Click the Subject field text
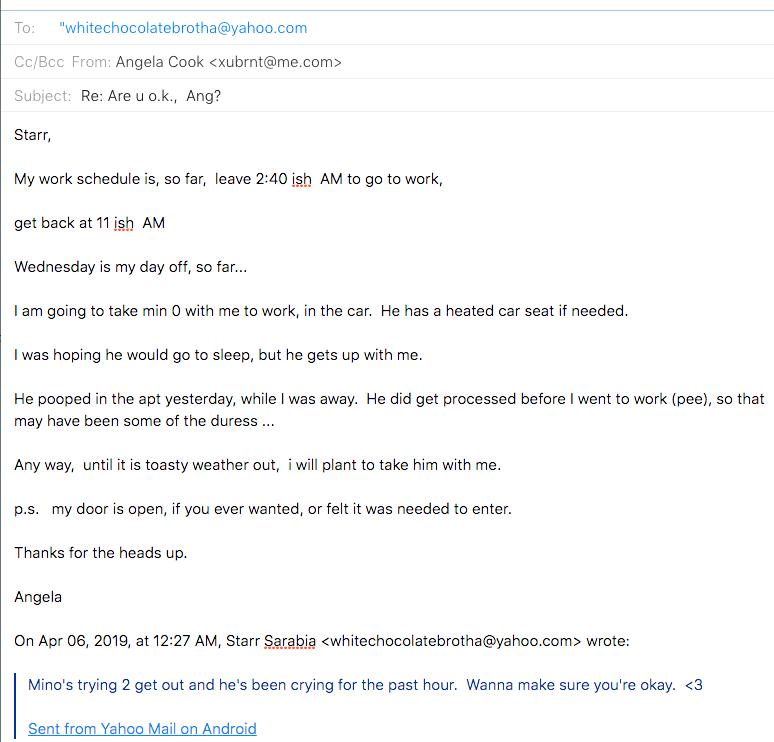This screenshot has height=742, width=774. 151,96
